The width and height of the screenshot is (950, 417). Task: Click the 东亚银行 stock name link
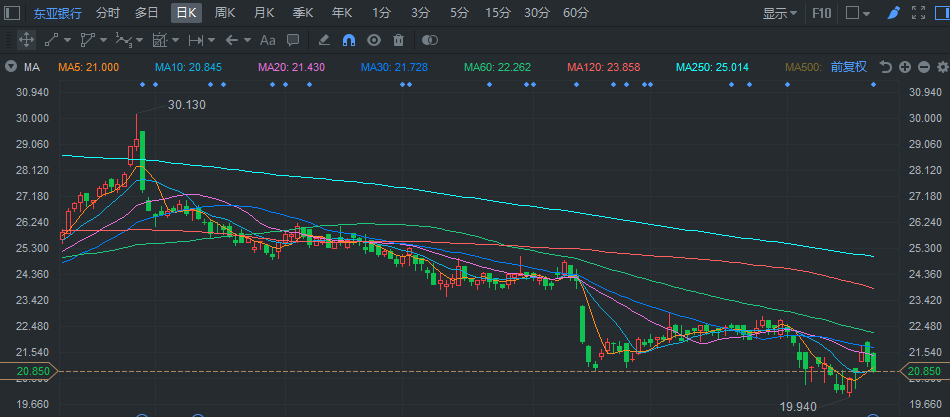pyautogui.click(x=58, y=13)
